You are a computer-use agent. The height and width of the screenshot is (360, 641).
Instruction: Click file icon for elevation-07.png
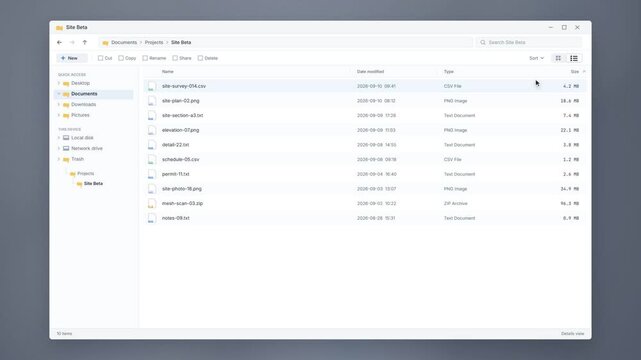[152, 130]
